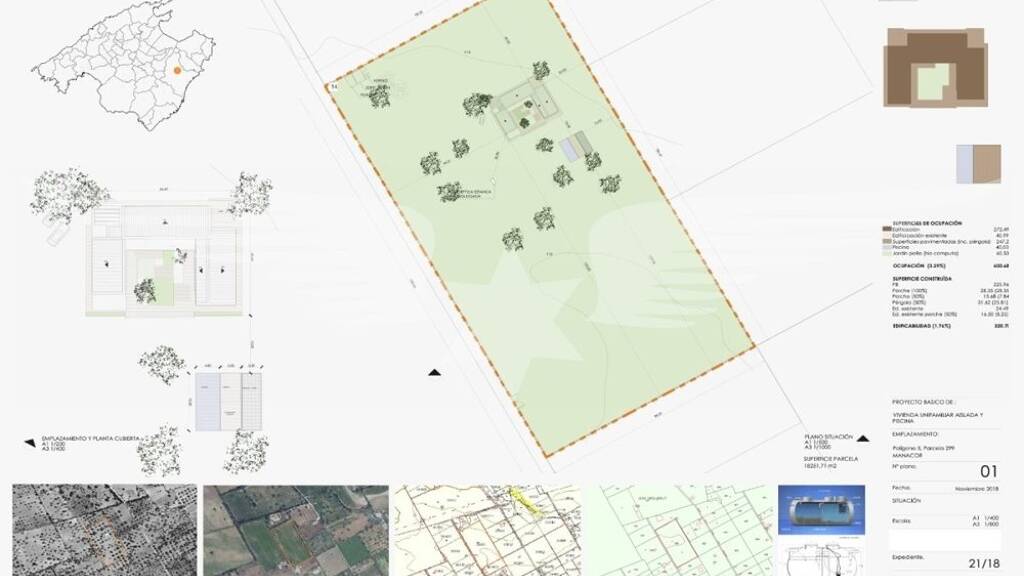Select the house footprint inside the green parcel

pyautogui.click(x=525, y=108)
